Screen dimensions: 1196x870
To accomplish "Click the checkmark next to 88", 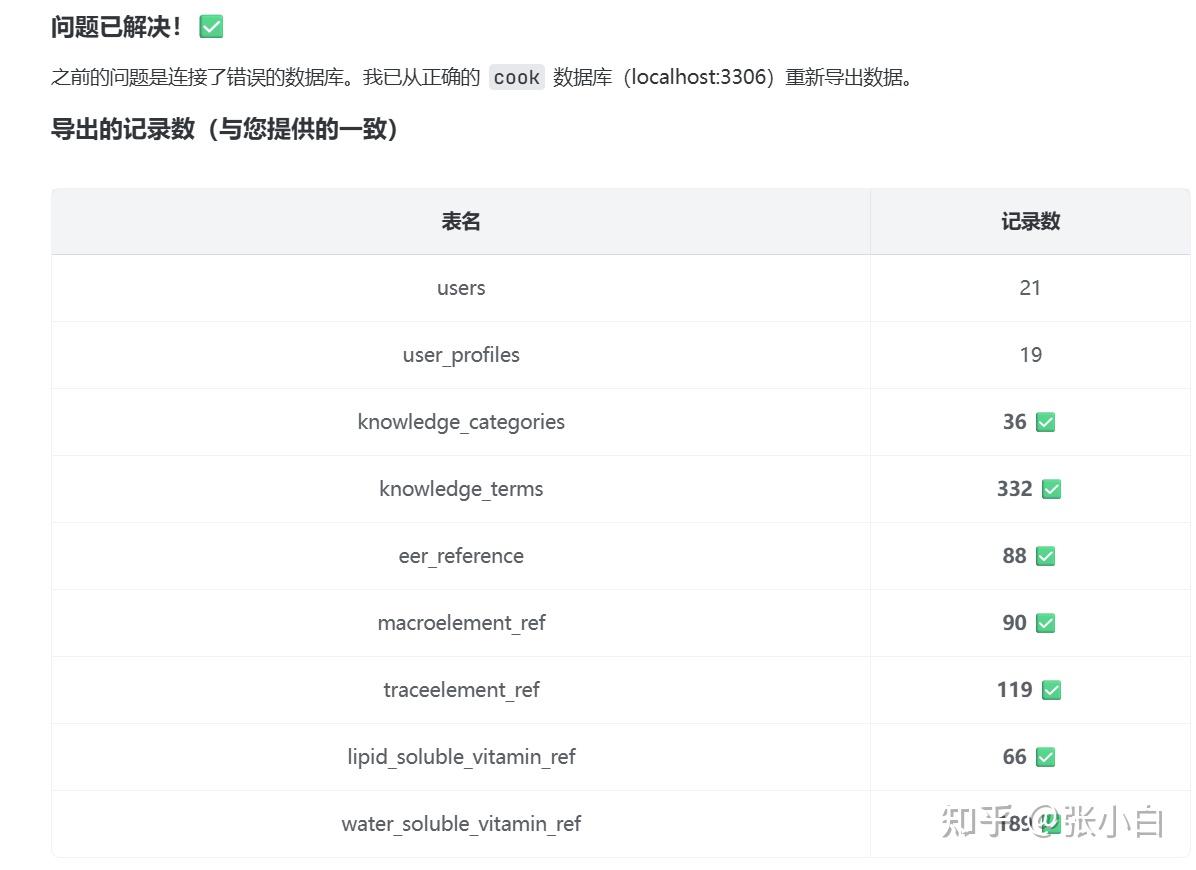I will 1045,556.
